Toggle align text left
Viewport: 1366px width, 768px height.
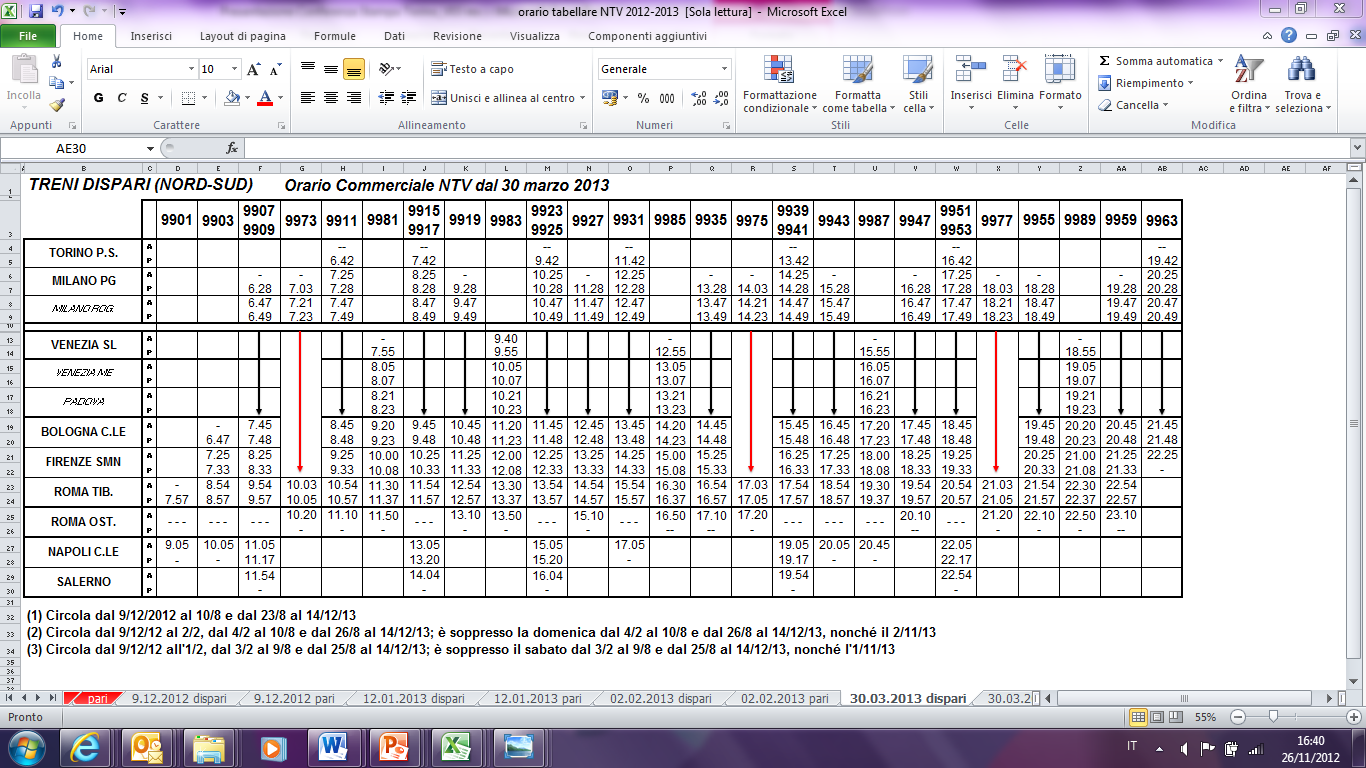click(x=308, y=98)
